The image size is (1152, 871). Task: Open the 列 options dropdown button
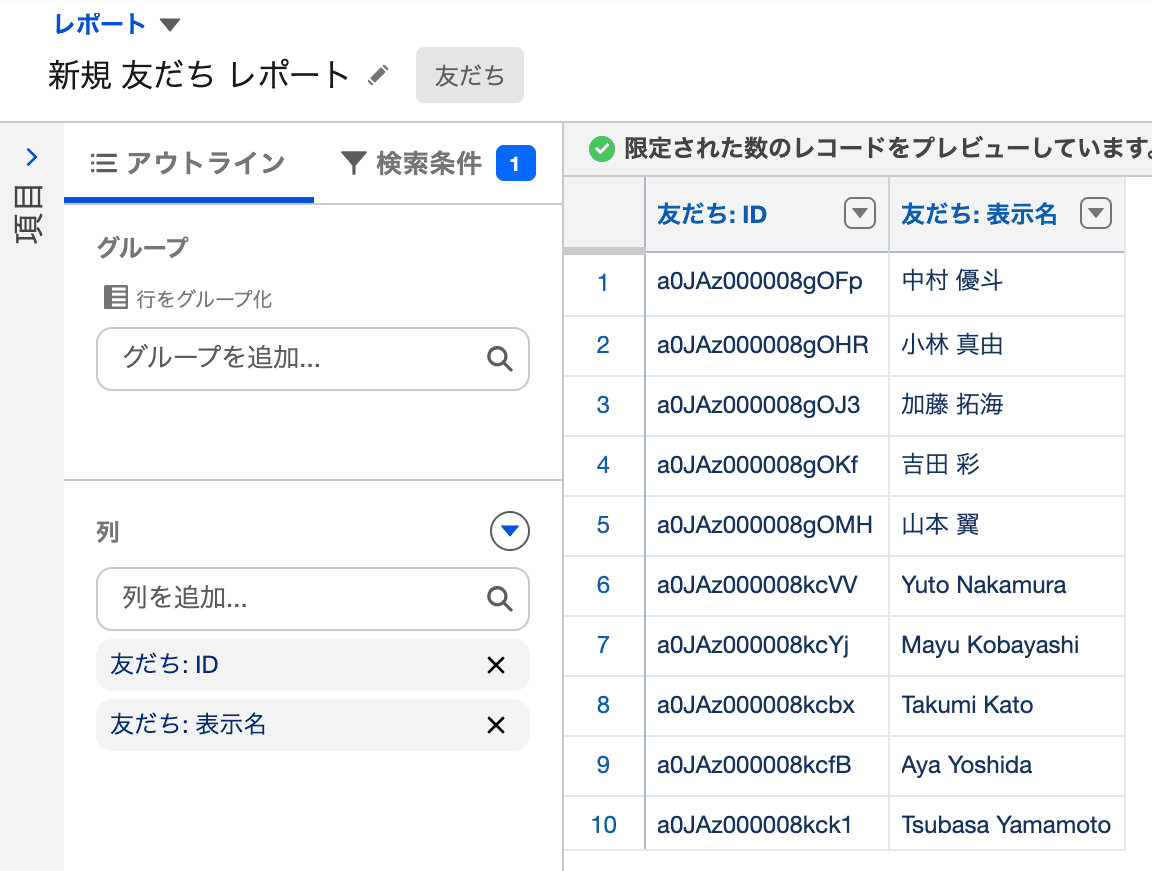(x=509, y=531)
